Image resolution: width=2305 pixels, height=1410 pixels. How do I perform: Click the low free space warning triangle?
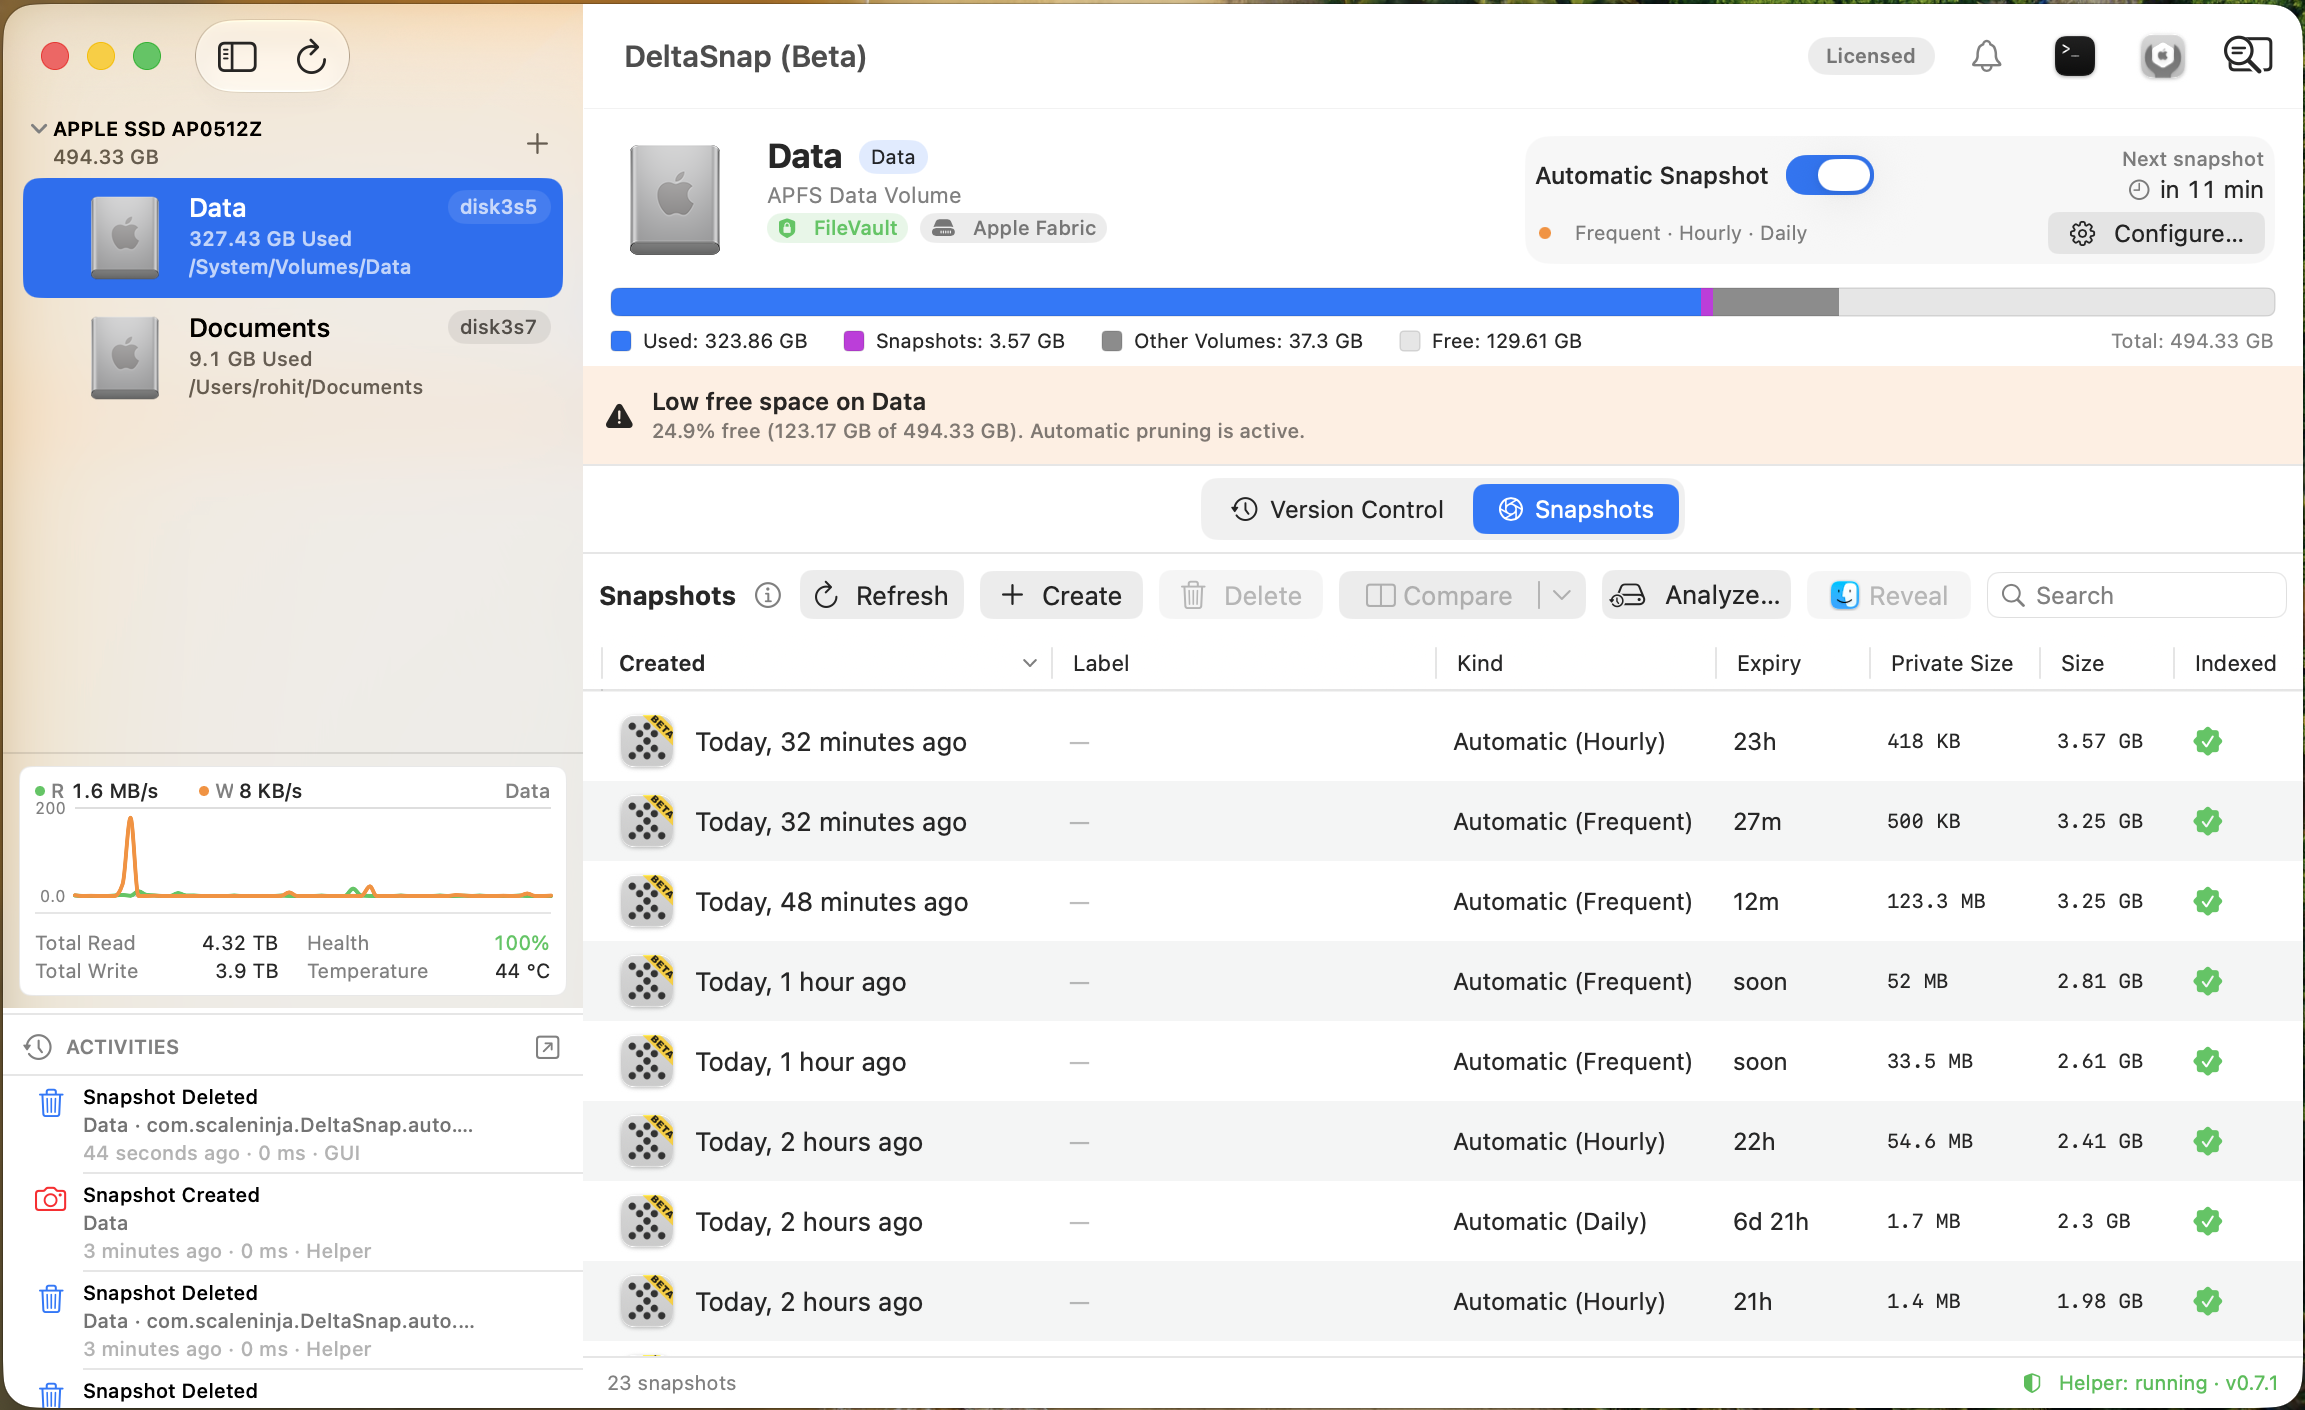[x=619, y=416]
